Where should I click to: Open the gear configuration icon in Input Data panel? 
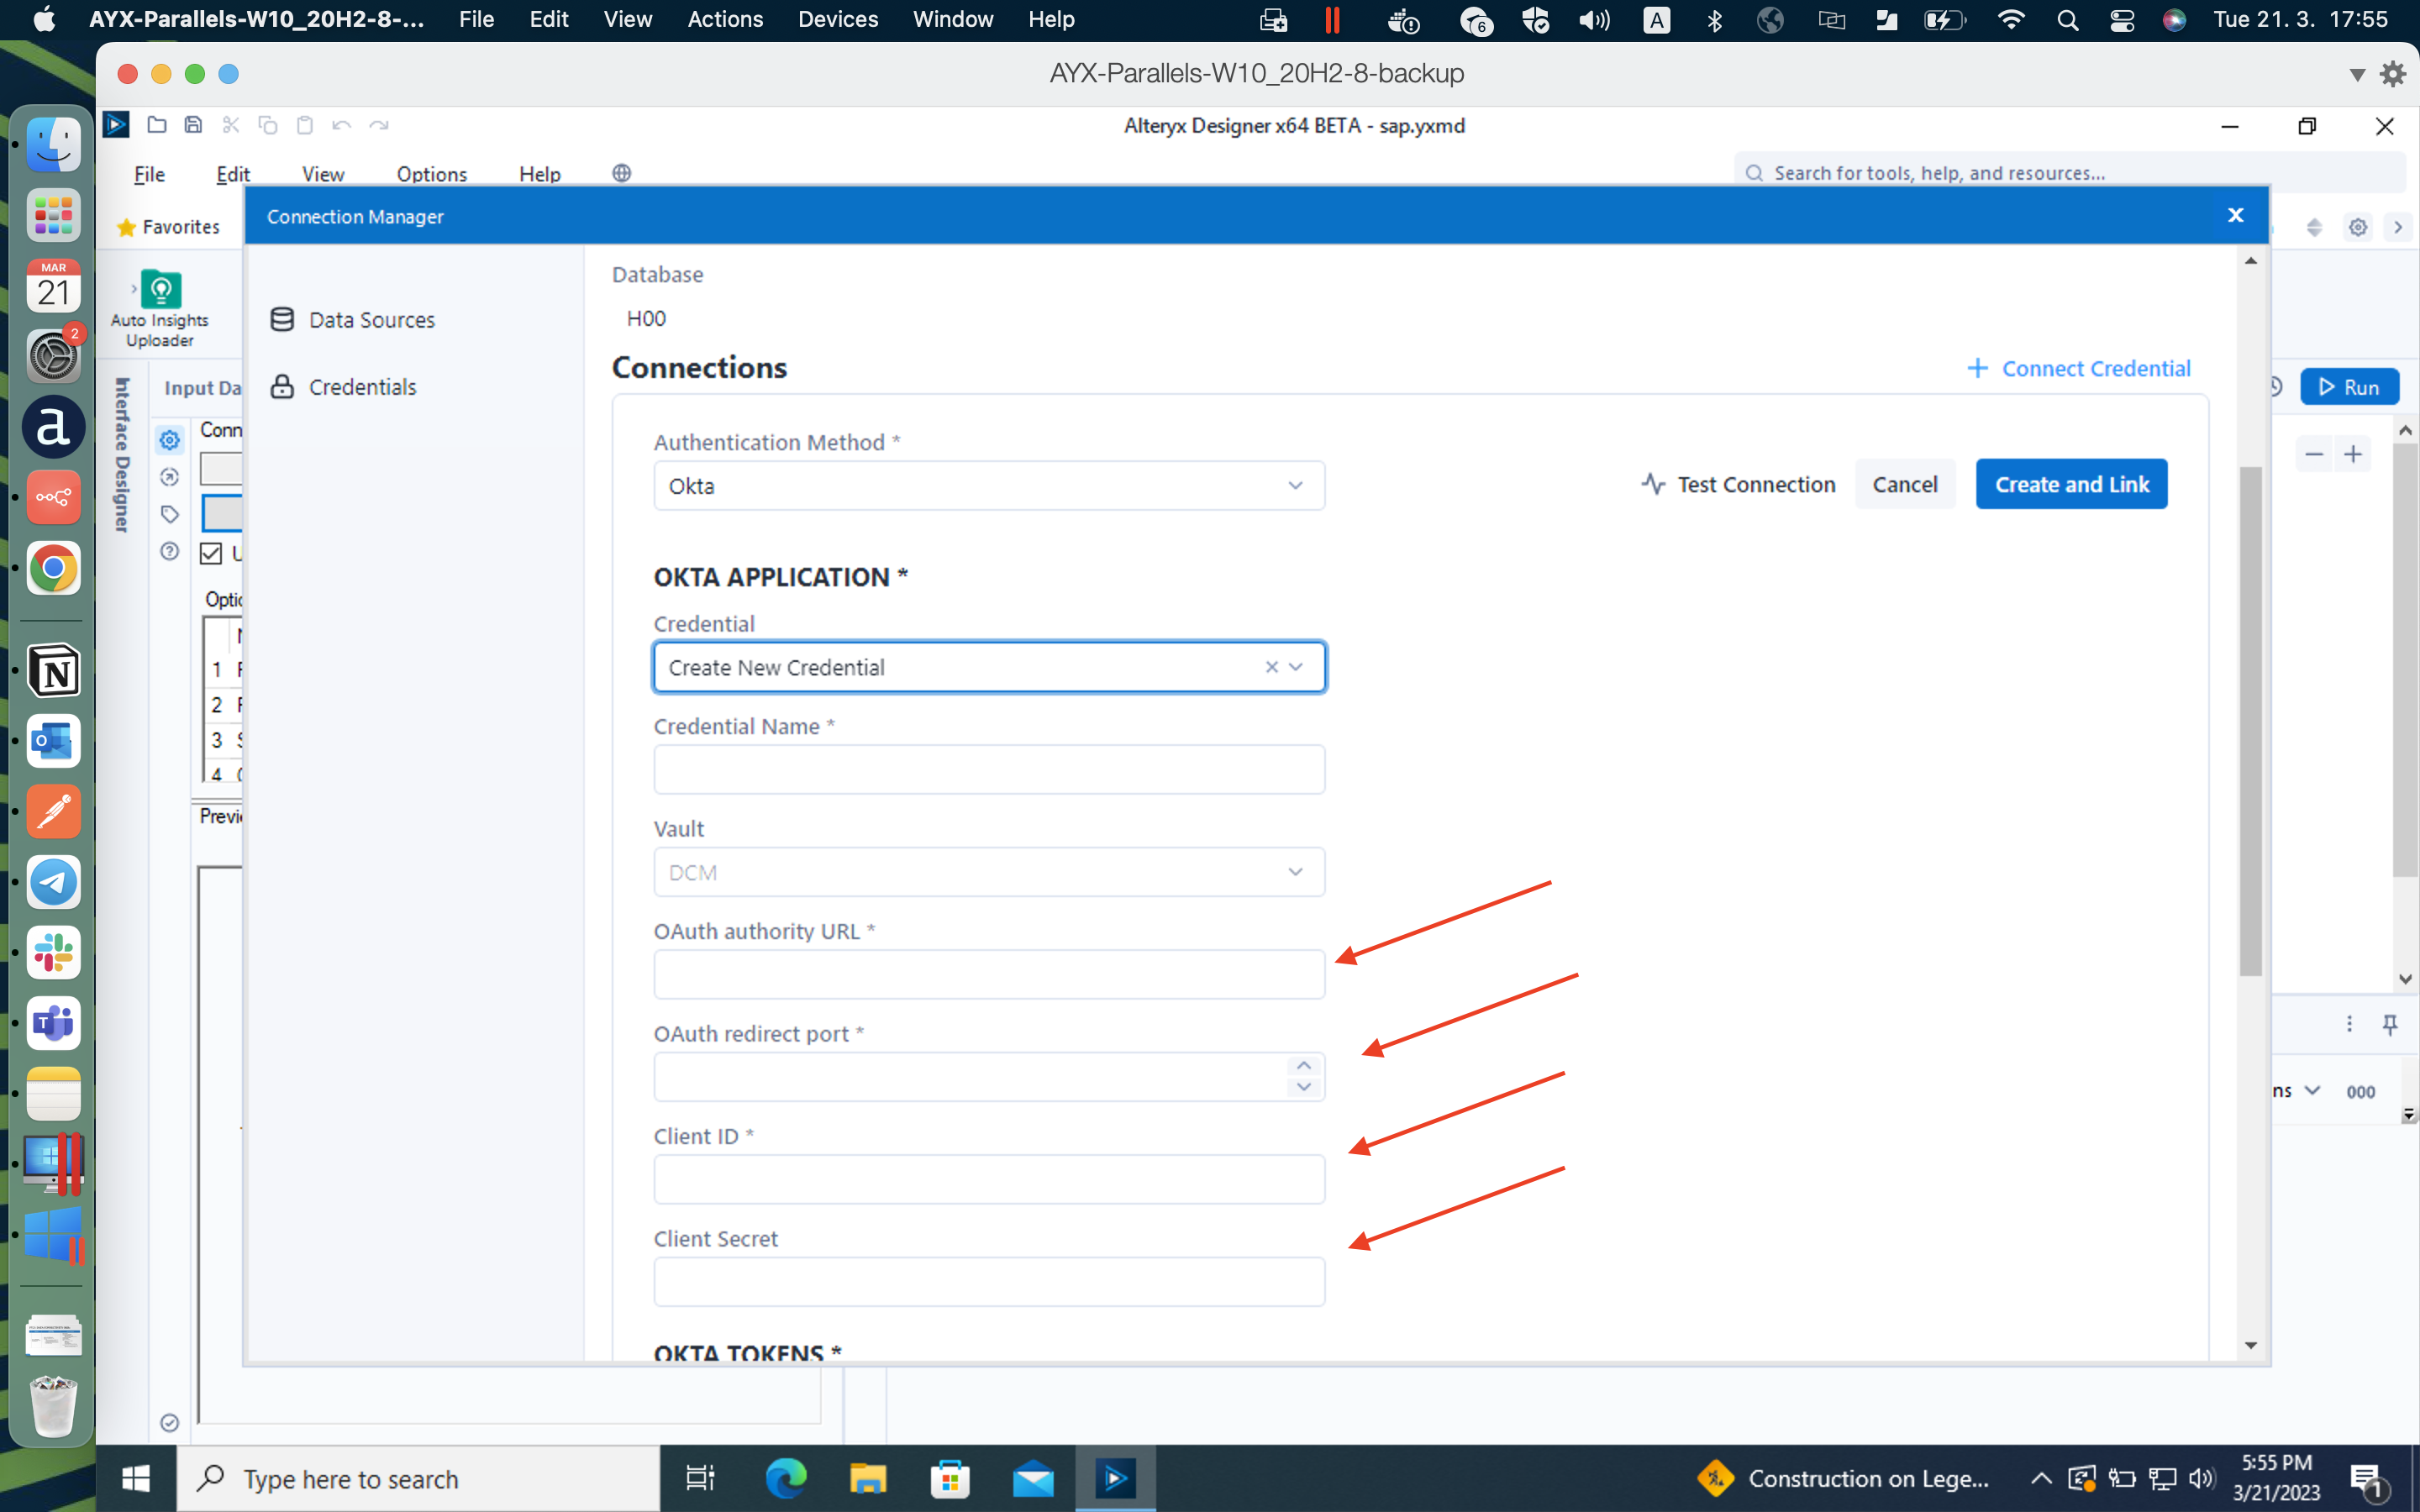click(x=168, y=440)
